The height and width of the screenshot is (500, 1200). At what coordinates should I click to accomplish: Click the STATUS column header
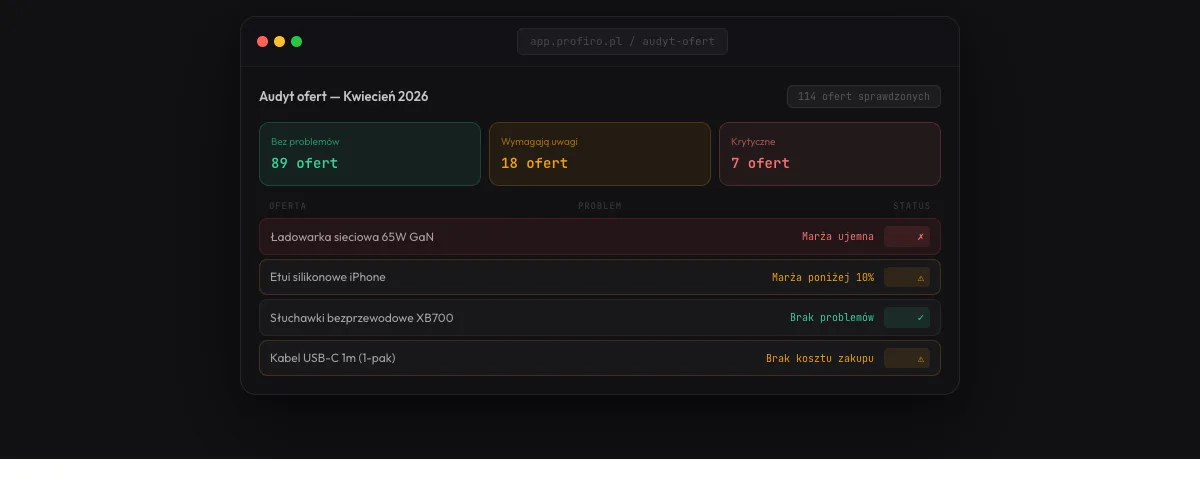click(x=912, y=206)
